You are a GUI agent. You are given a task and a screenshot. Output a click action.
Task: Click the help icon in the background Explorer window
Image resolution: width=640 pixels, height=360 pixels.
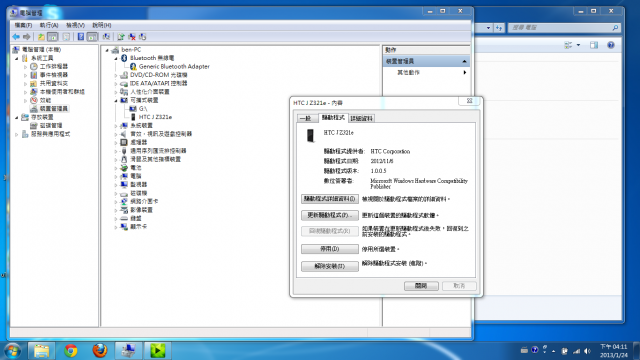611,45
